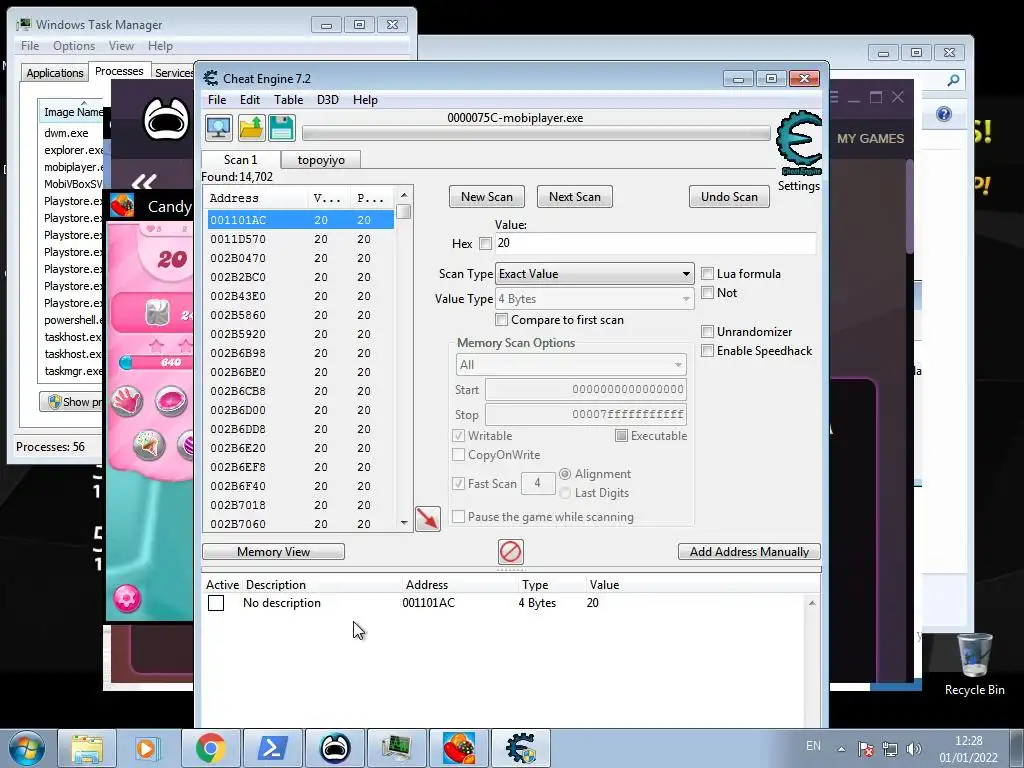Open Cheat Engine Edit menu
Viewport: 1024px width, 768px height.
click(249, 100)
